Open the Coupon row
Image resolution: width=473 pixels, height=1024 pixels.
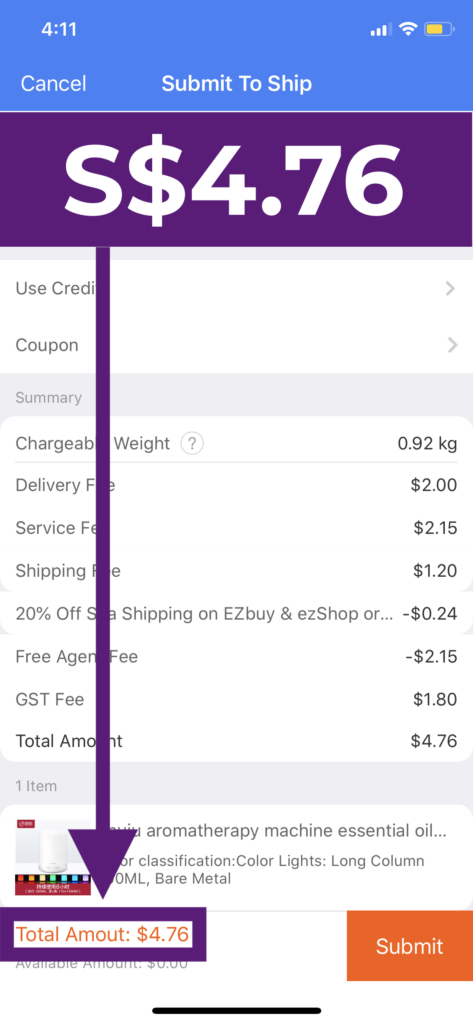(x=236, y=345)
